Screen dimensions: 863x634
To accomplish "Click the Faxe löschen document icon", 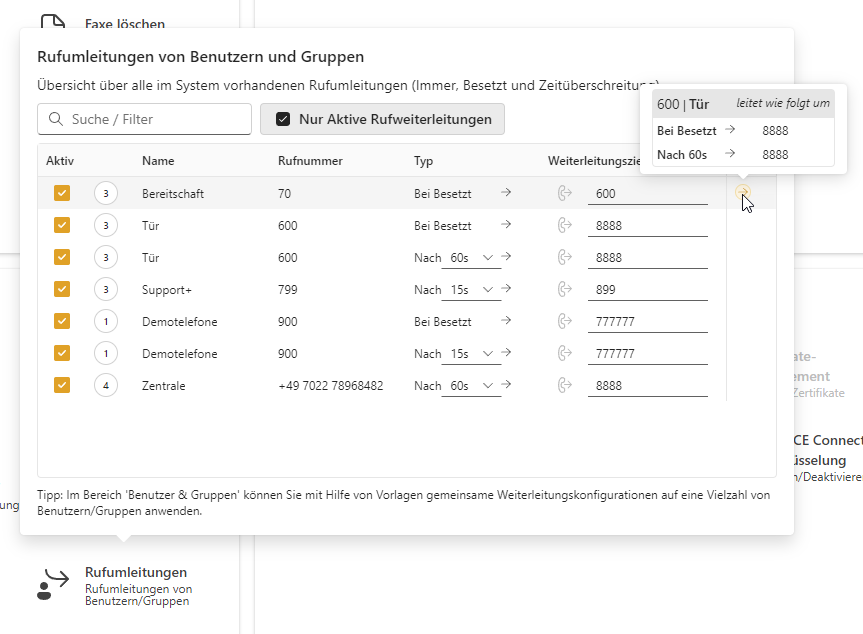I will pos(53,21).
